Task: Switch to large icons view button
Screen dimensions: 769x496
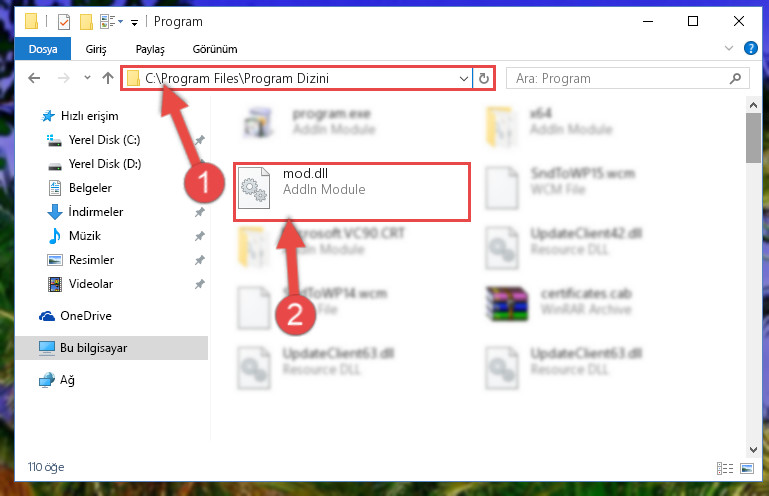Action: (747, 469)
